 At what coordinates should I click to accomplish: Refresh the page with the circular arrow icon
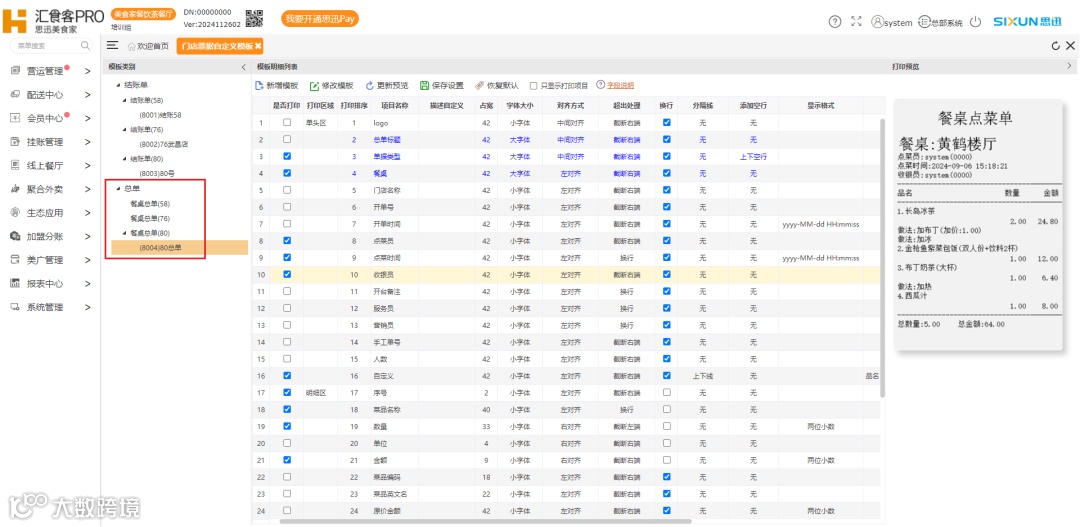[x=1055, y=46]
